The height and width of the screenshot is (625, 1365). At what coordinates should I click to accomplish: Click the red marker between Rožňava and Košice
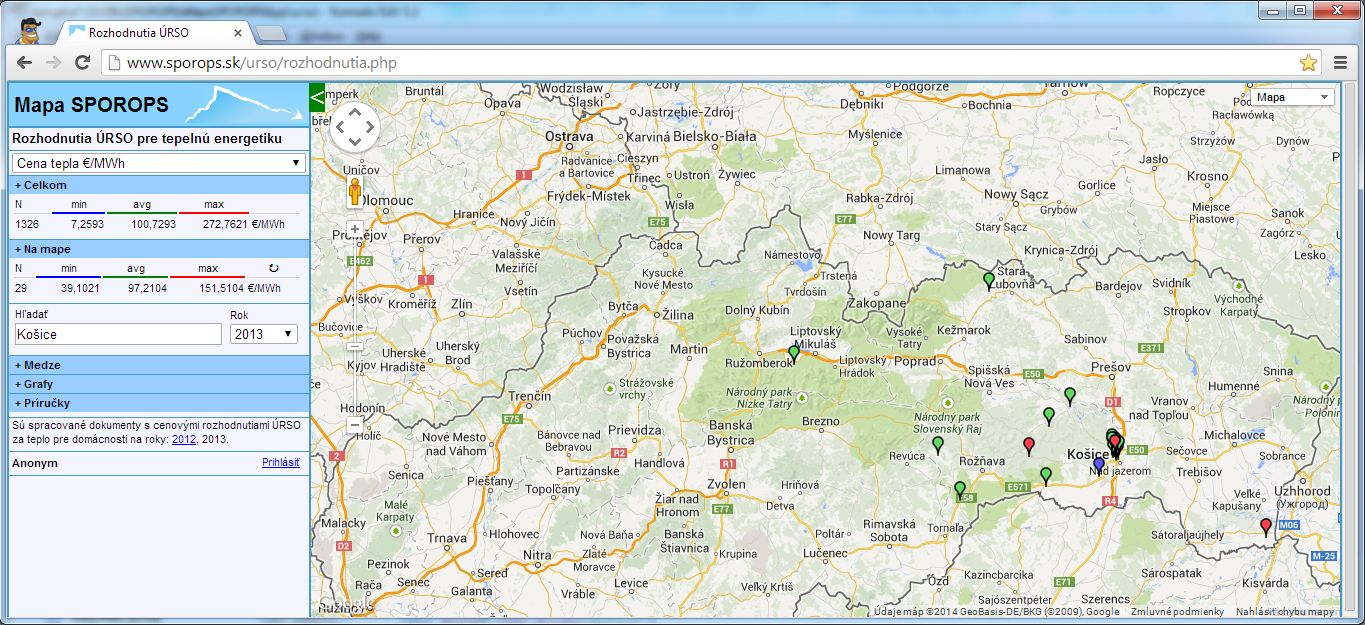point(1029,445)
